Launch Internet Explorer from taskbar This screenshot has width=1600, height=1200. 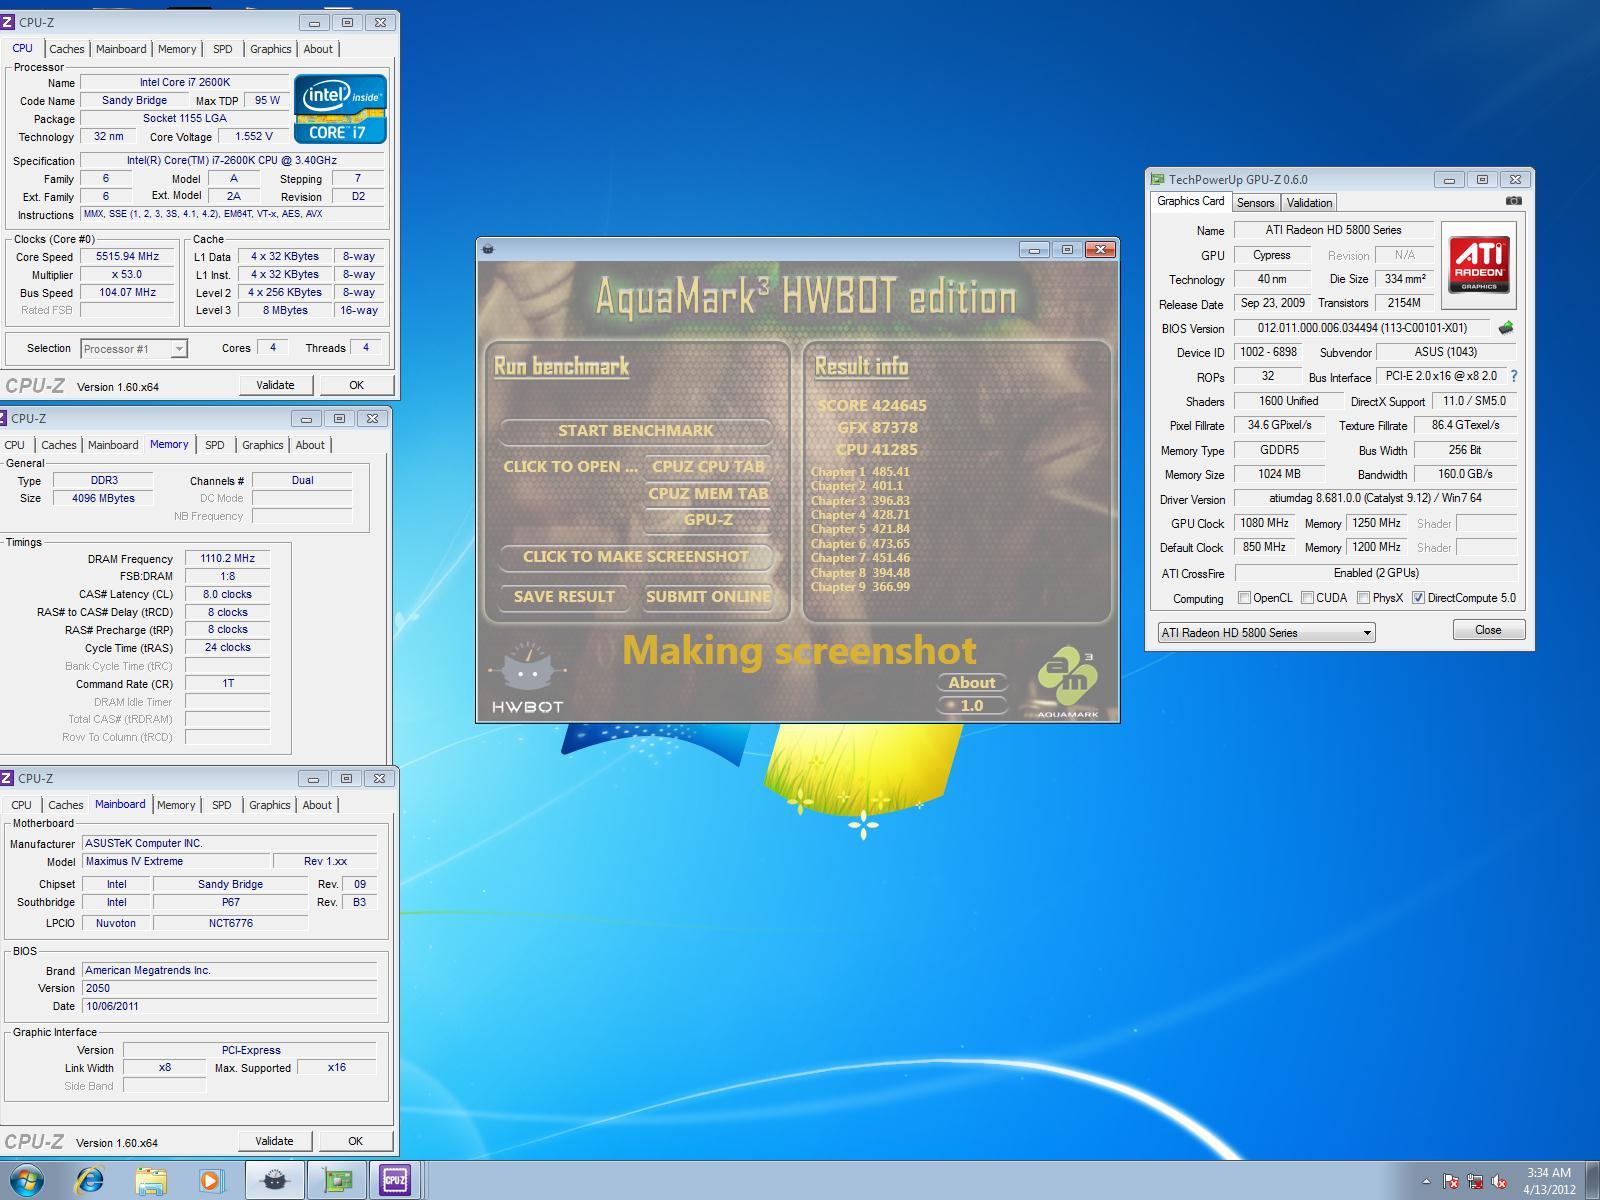pyautogui.click(x=89, y=1181)
